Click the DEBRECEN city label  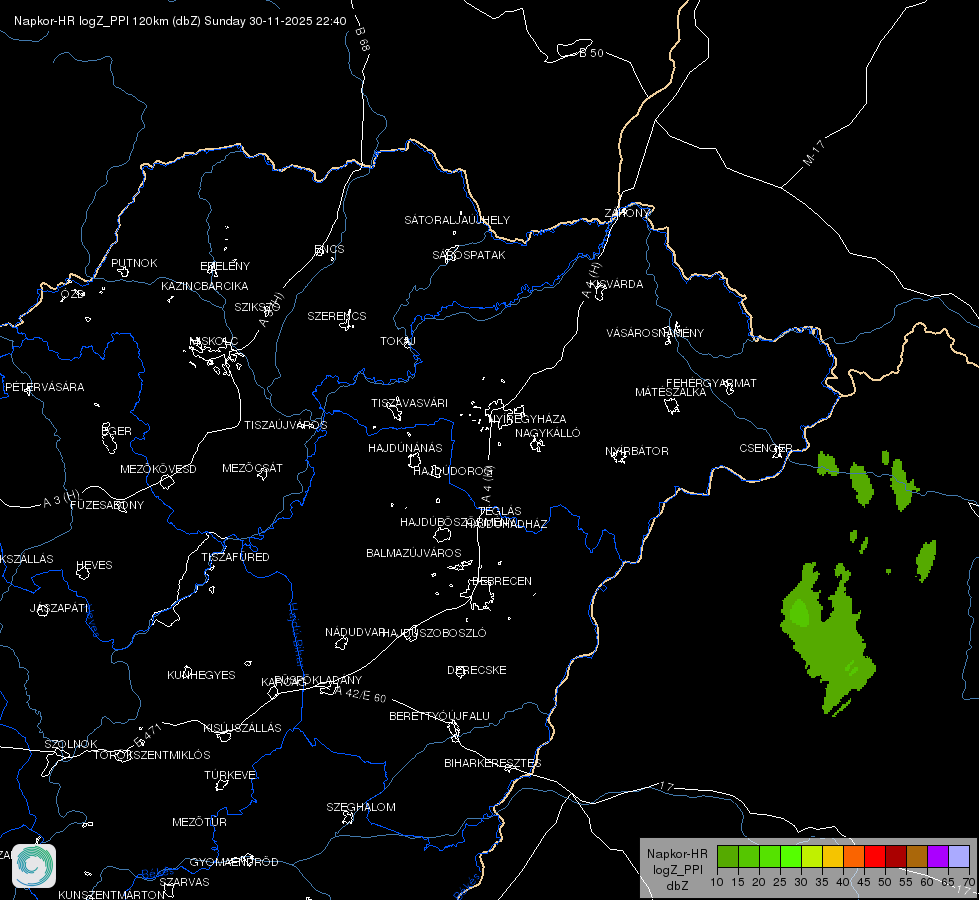coord(501,581)
